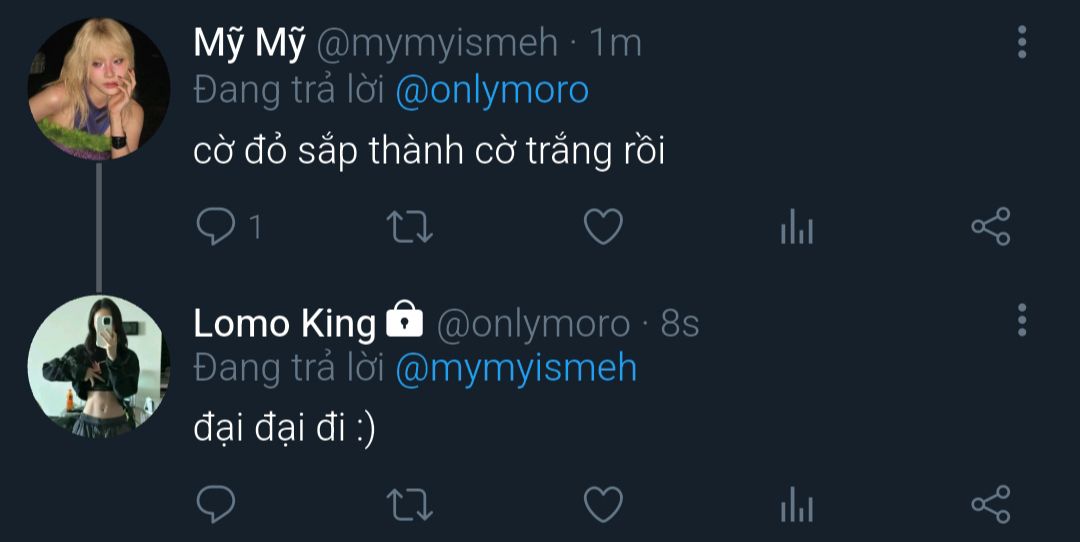Open the @onlymoro mention link
The width and height of the screenshot is (1080, 542).
(492, 92)
